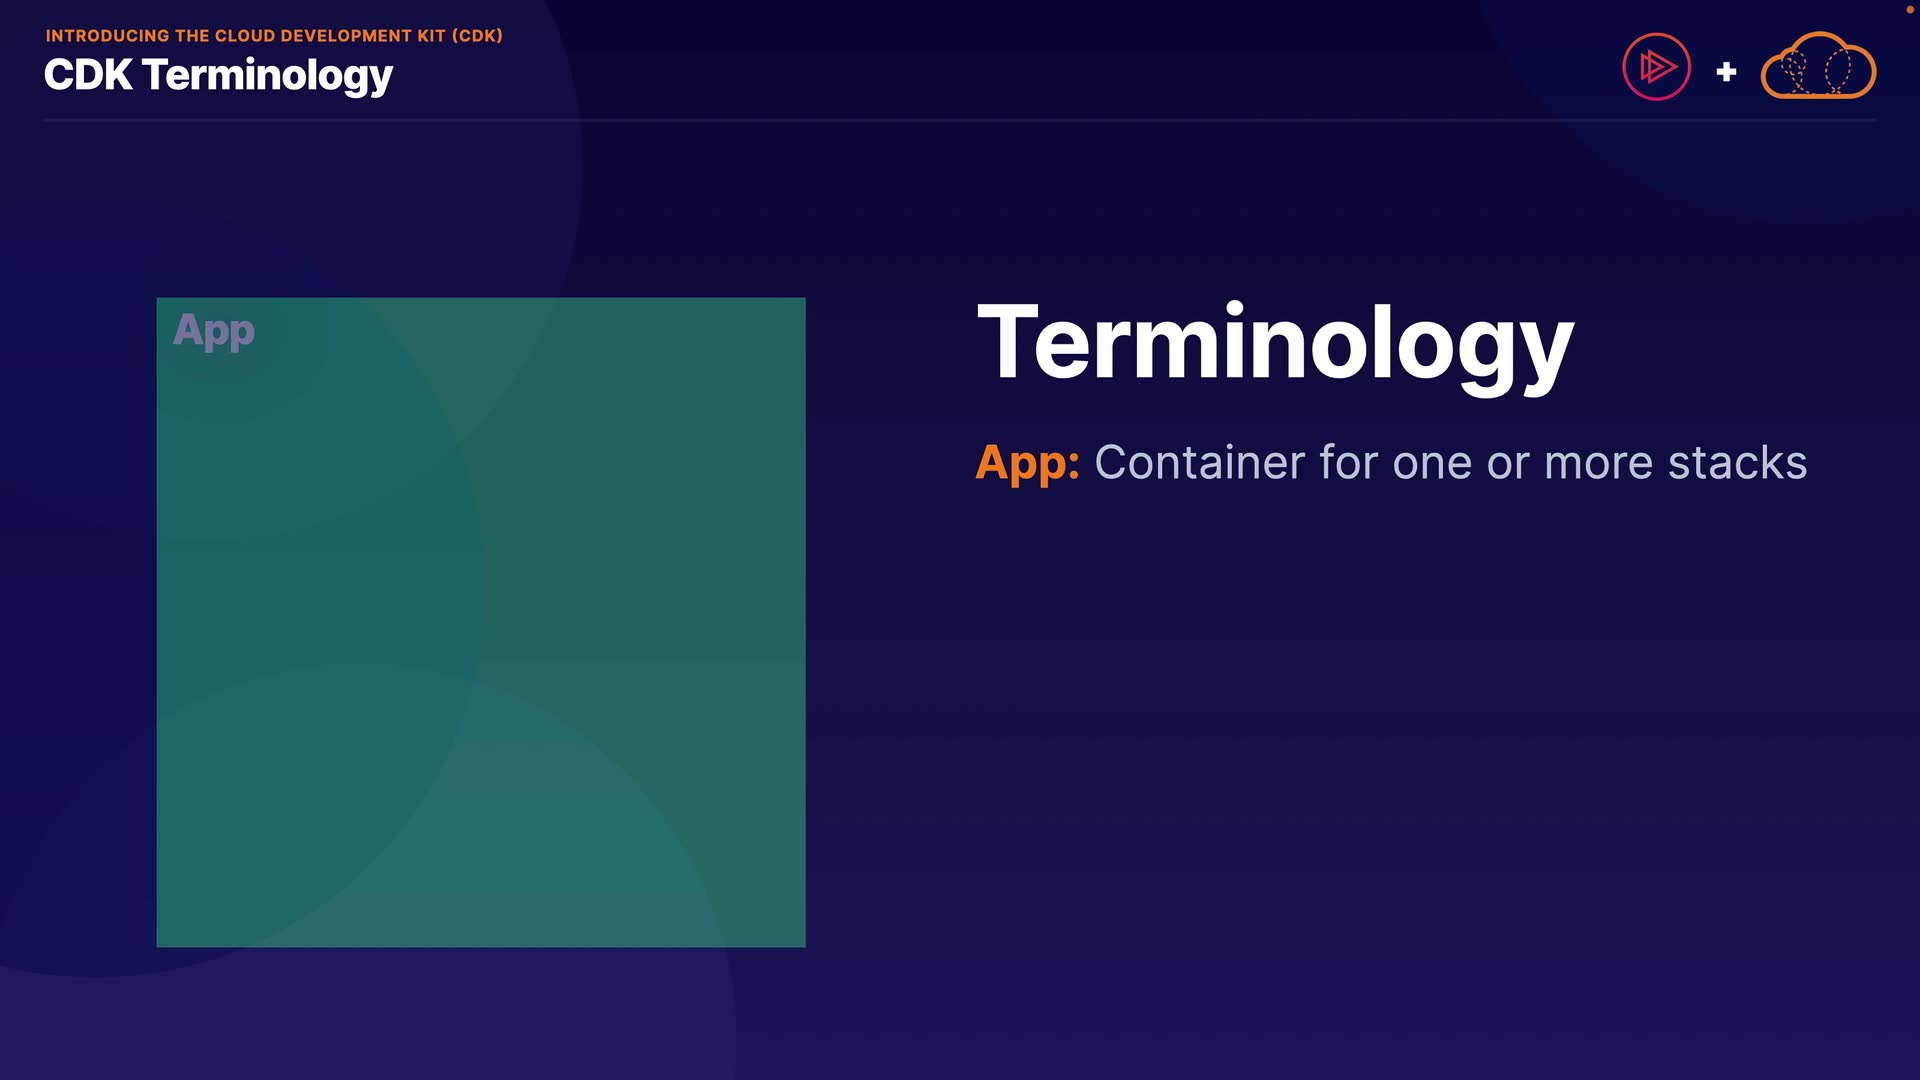1920x1080 pixels.
Task: Click the word 'stacks' in the definition
Action: [1737, 463]
